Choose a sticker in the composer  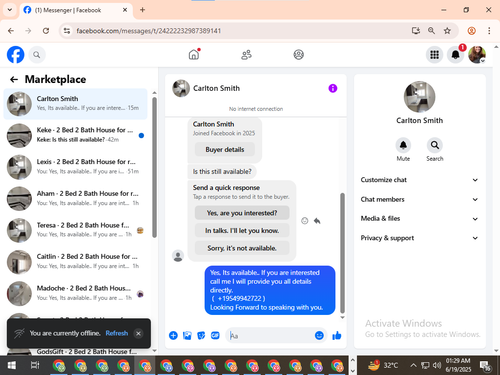tap(201, 335)
